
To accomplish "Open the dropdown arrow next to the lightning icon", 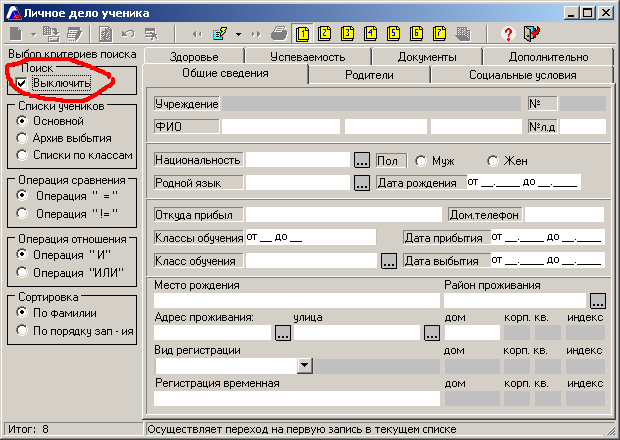I will coord(238,34).
